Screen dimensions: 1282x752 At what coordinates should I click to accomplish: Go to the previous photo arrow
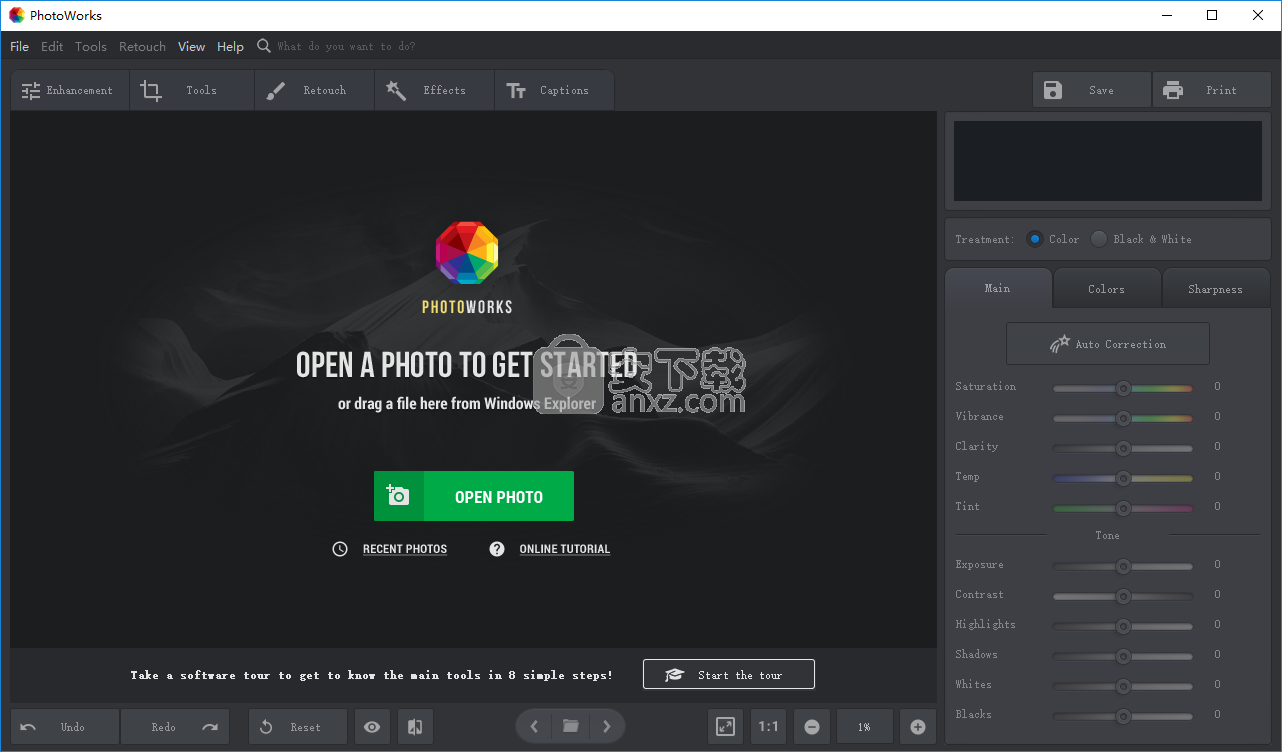click(534, 726)
